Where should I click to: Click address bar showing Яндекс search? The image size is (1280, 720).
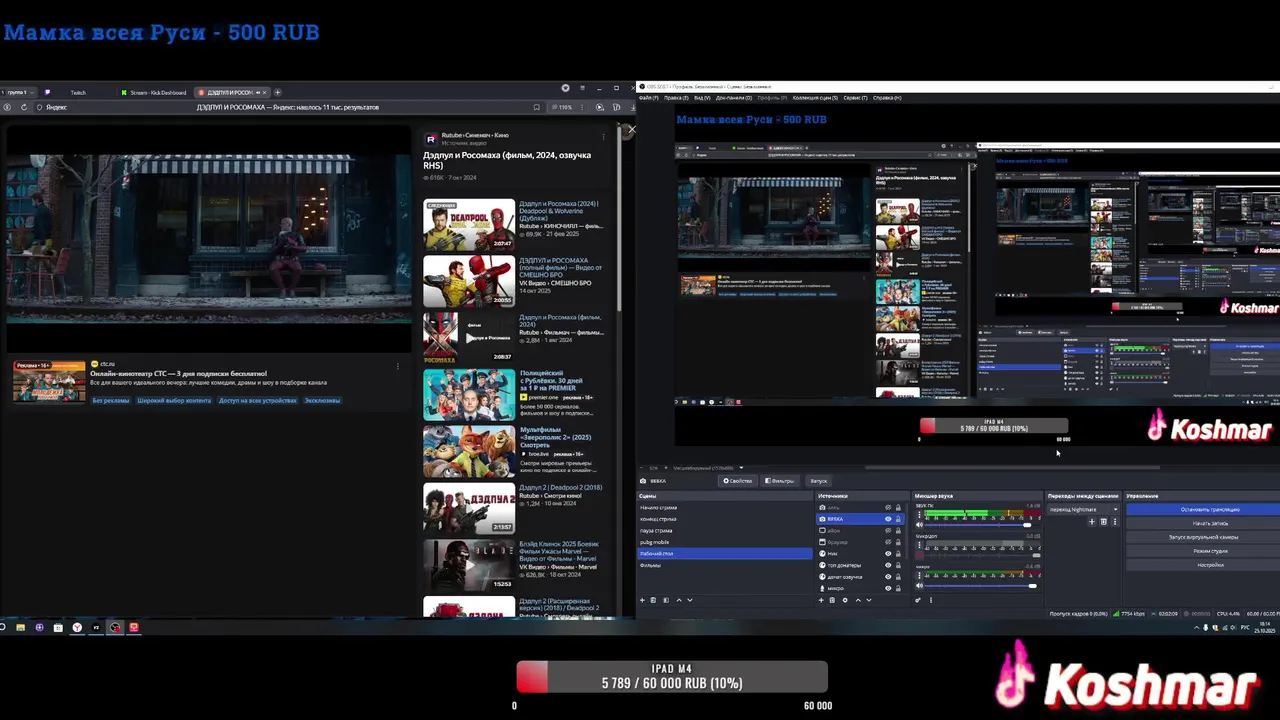click(x=290, y=107)
